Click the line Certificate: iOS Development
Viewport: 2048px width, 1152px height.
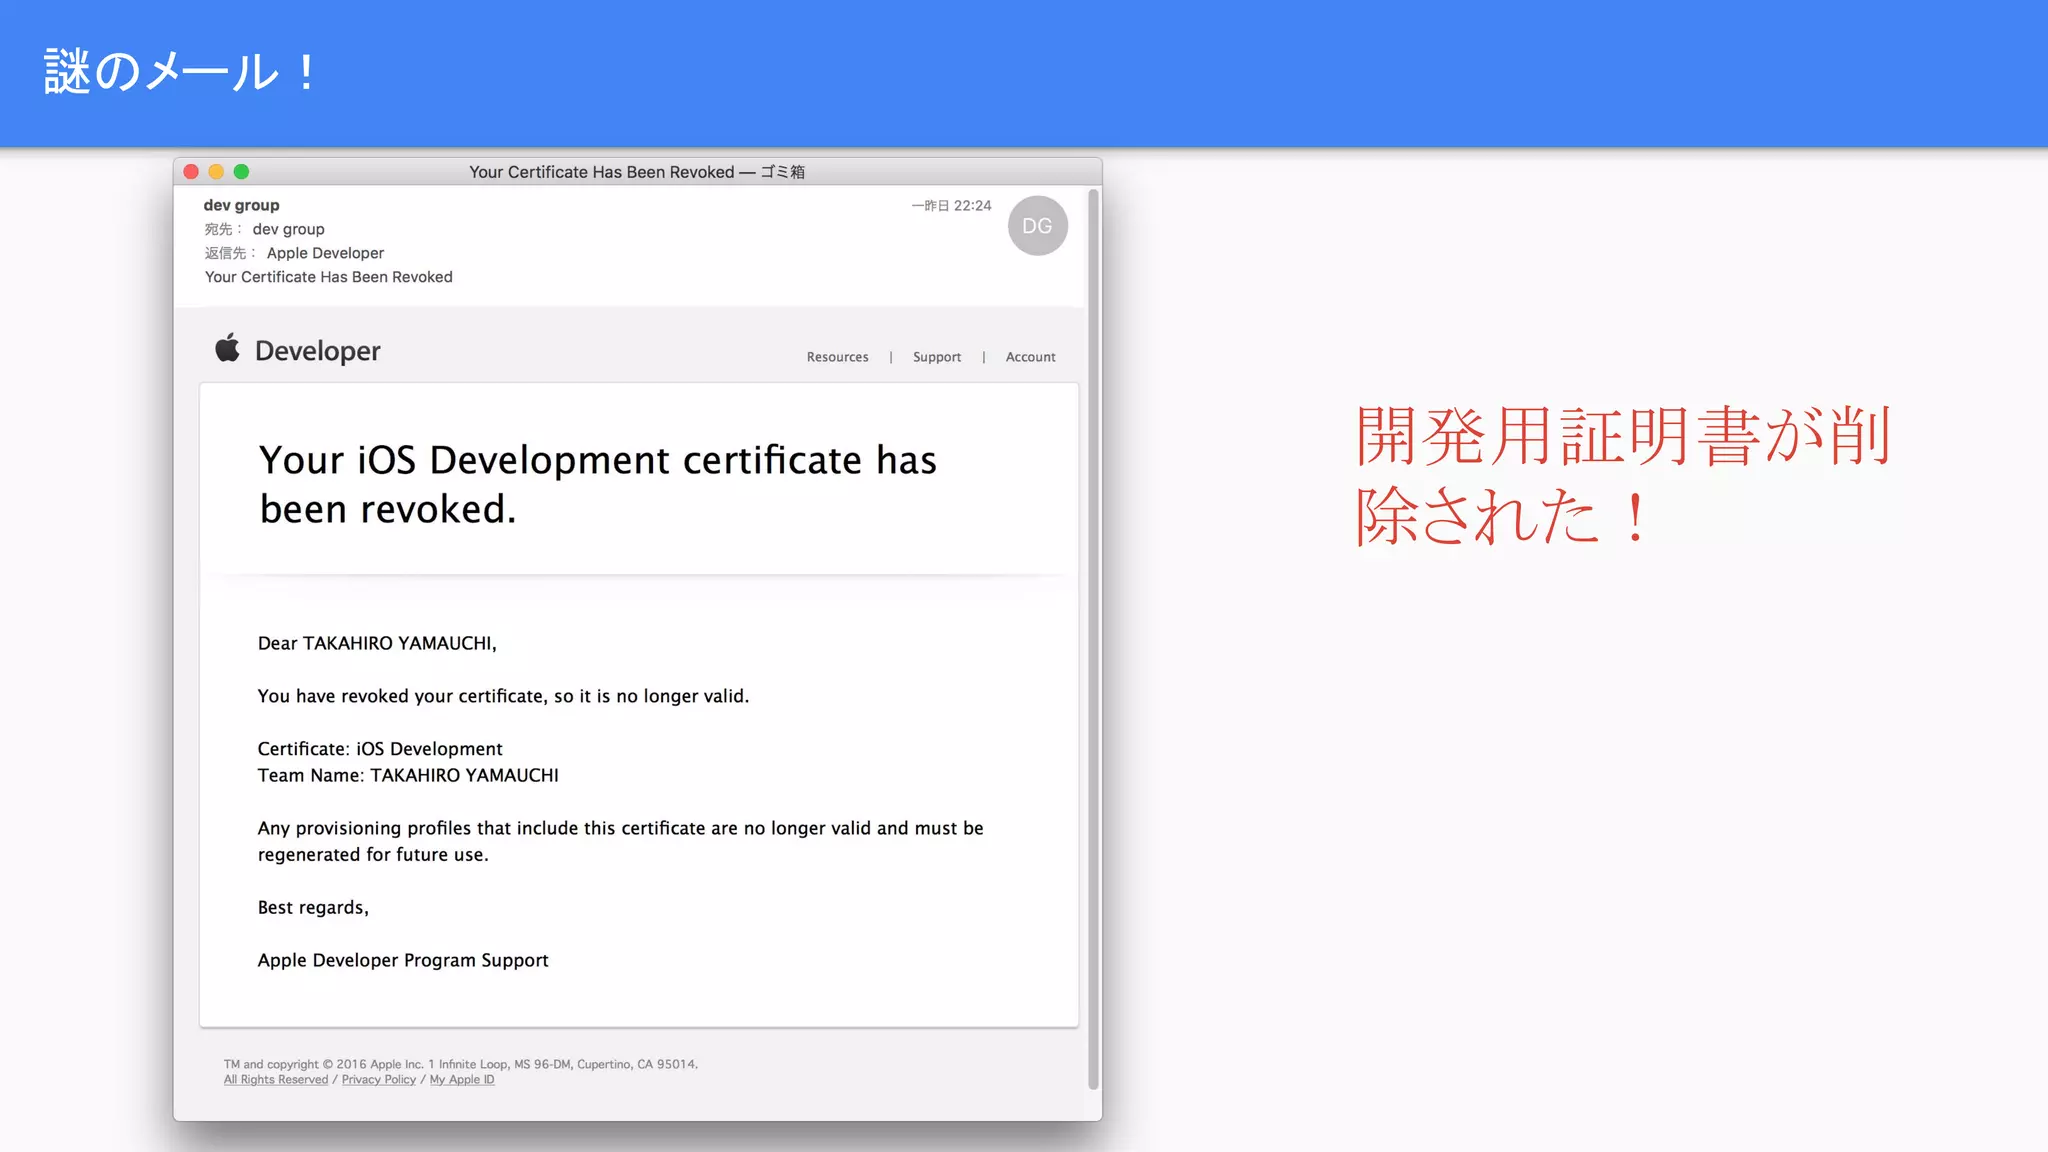click(380, 749)
